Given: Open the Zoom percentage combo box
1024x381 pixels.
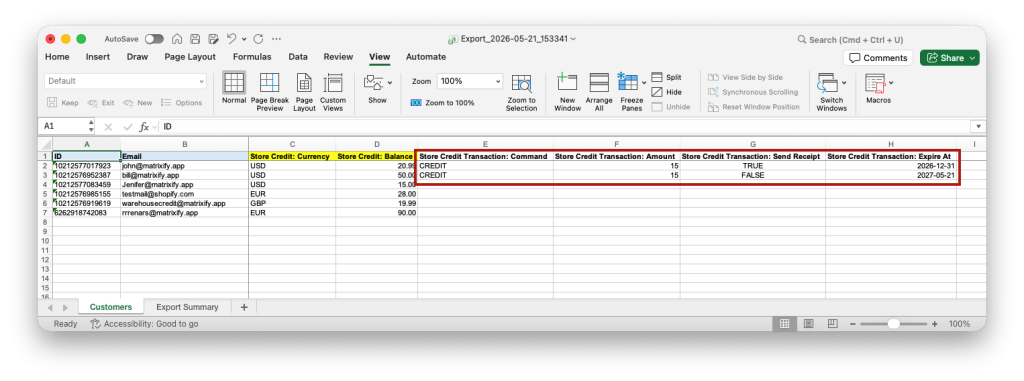Looking at the screenshot, I should pos(470,81).
